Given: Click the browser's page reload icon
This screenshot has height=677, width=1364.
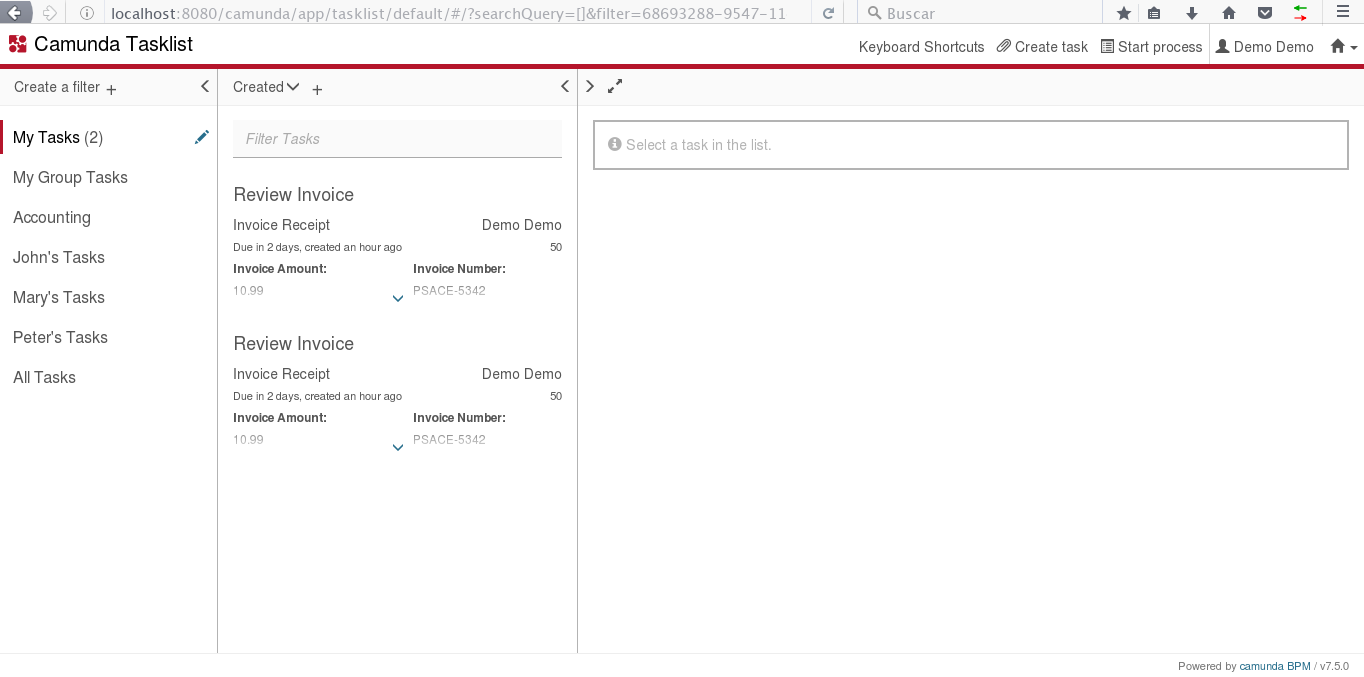Looking at the screenshot, I should [x=827, y=13].
